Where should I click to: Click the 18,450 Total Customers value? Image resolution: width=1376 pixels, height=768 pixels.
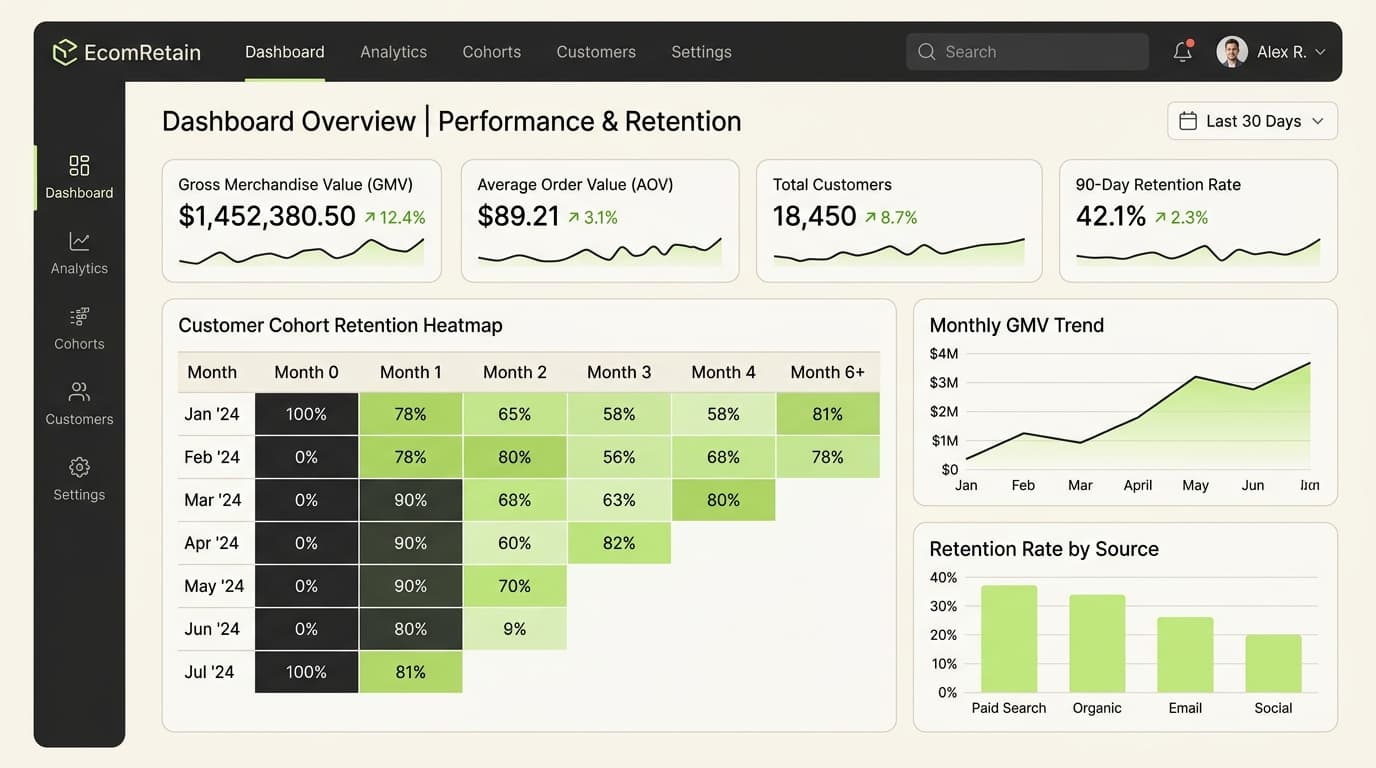coord(815,216)
